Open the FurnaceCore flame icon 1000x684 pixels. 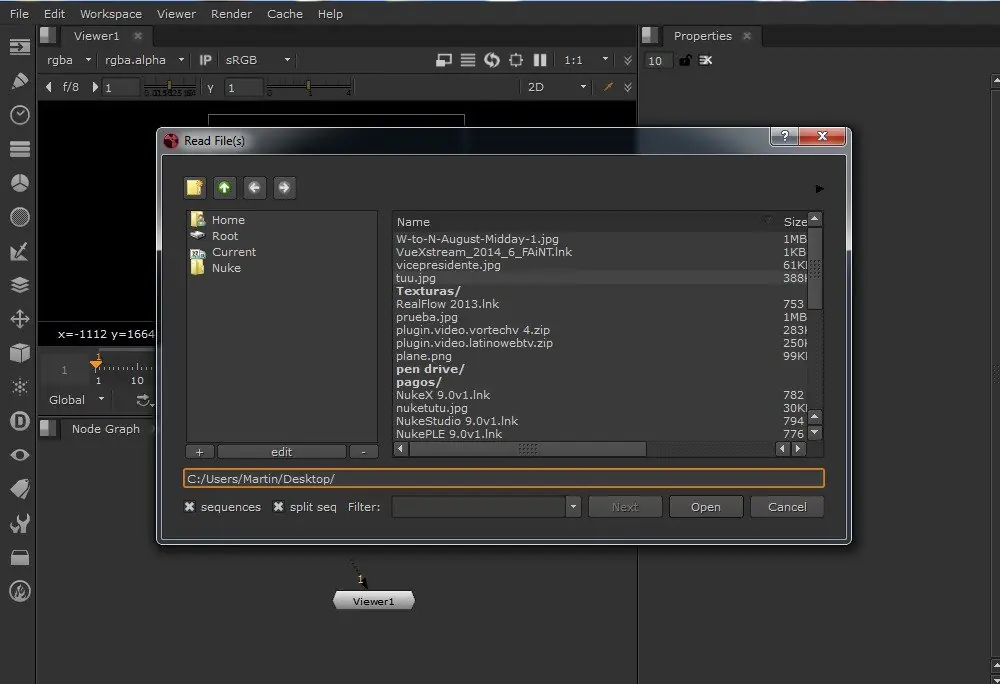coord(20,592)
